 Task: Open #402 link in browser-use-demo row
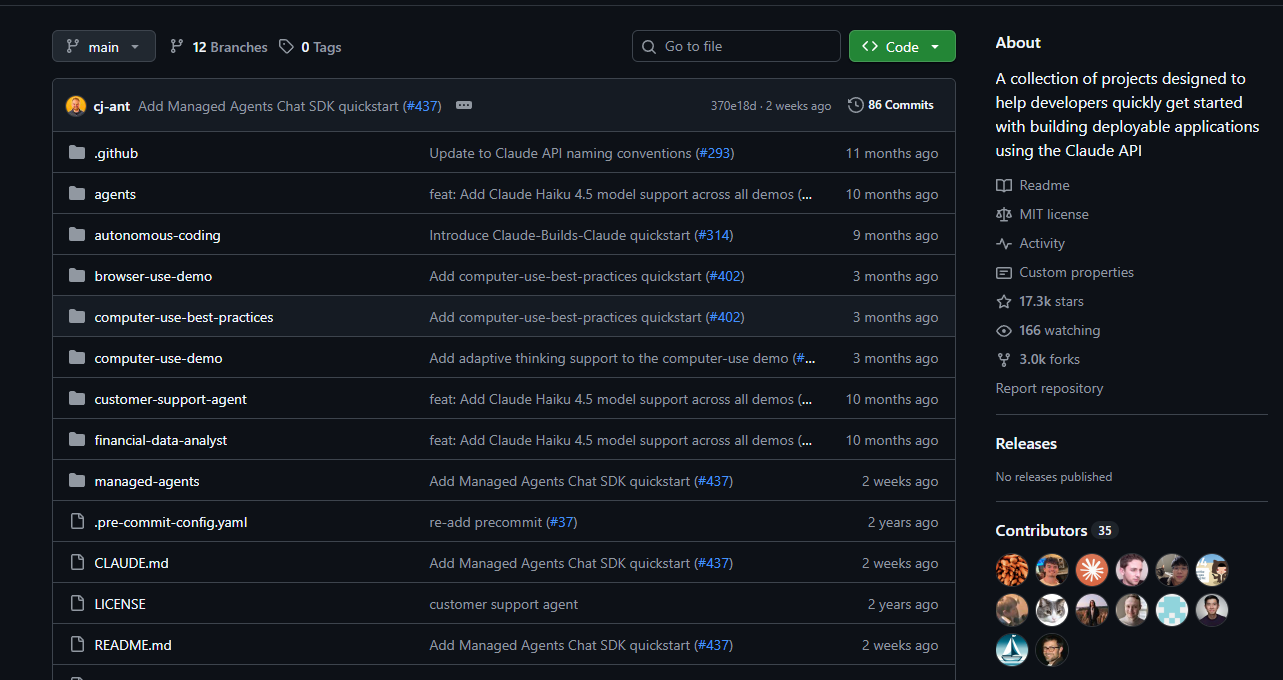click(725, 276)
